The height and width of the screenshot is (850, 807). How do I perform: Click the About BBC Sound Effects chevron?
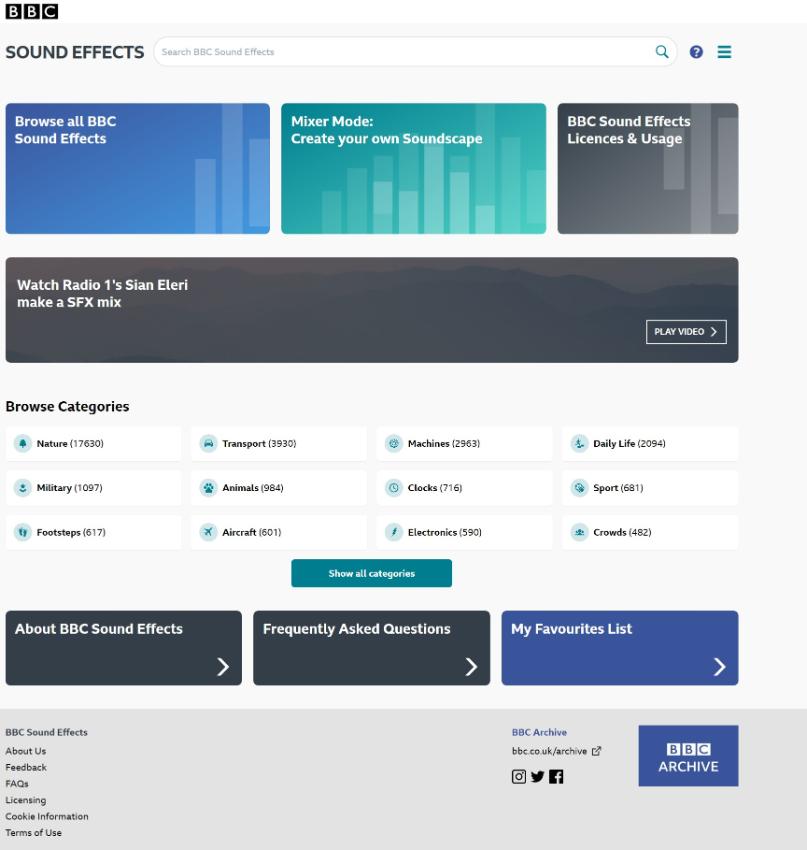click(223, 667)
